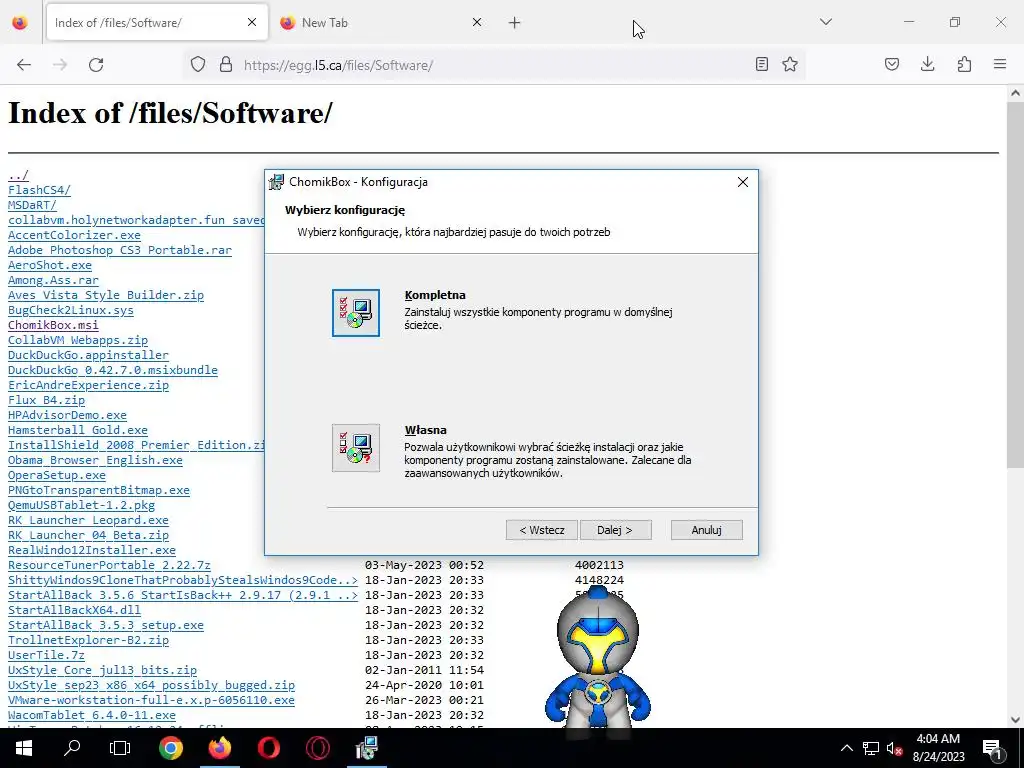
Task: Open the Windows Start menu
Action: click(x=24, y=748)
